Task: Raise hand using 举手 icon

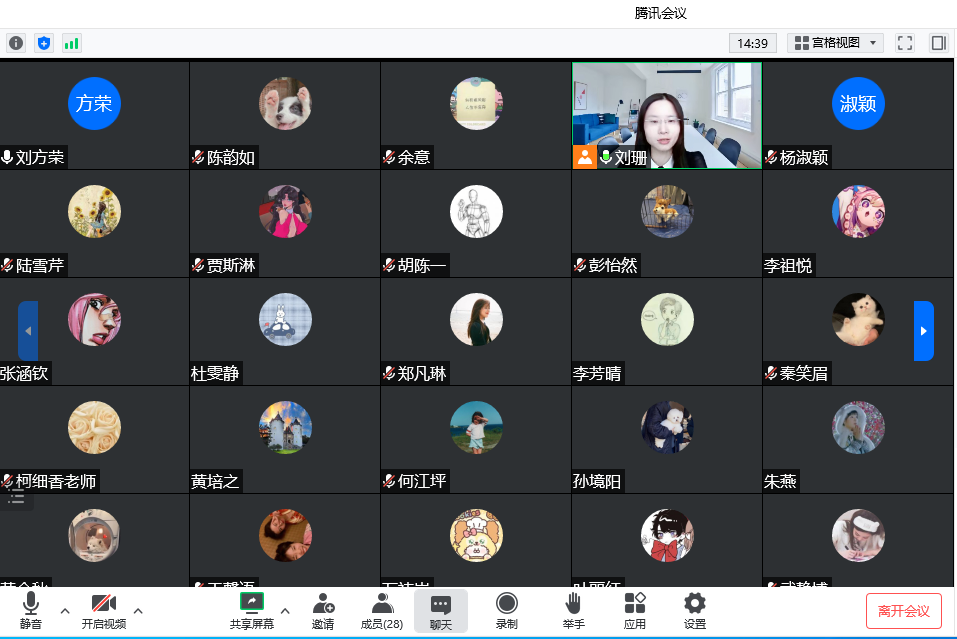Action: pos(573,610)
